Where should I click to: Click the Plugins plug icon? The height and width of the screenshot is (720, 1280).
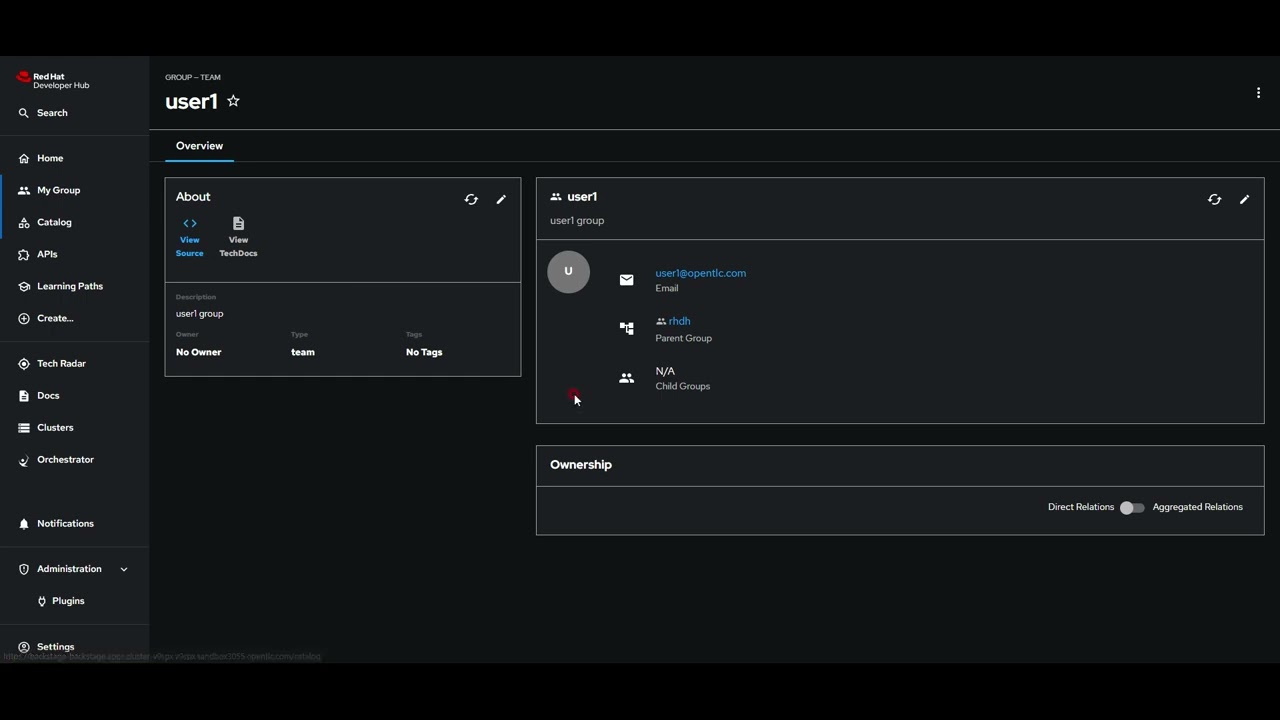click(x=41, y=601)
